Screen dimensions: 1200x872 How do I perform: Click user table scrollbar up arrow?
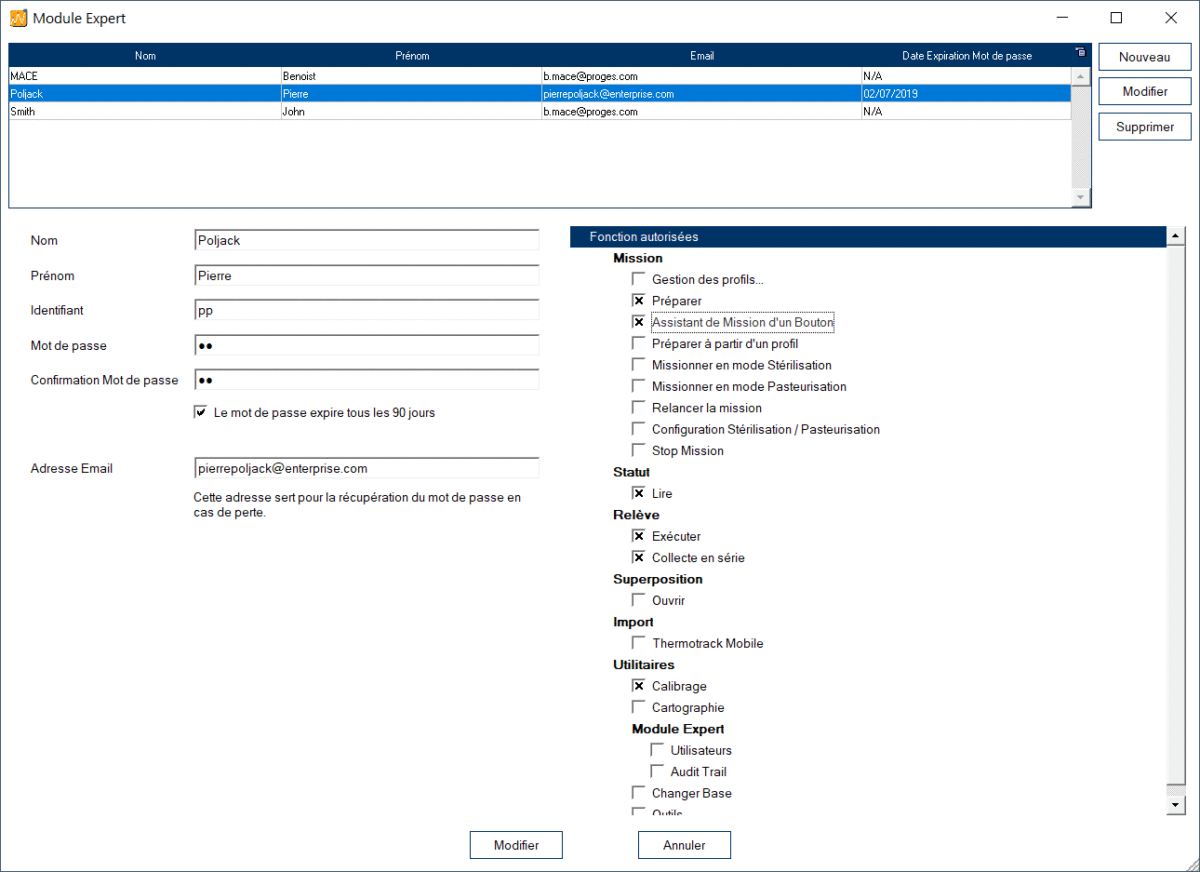(x=1079, y=75)
